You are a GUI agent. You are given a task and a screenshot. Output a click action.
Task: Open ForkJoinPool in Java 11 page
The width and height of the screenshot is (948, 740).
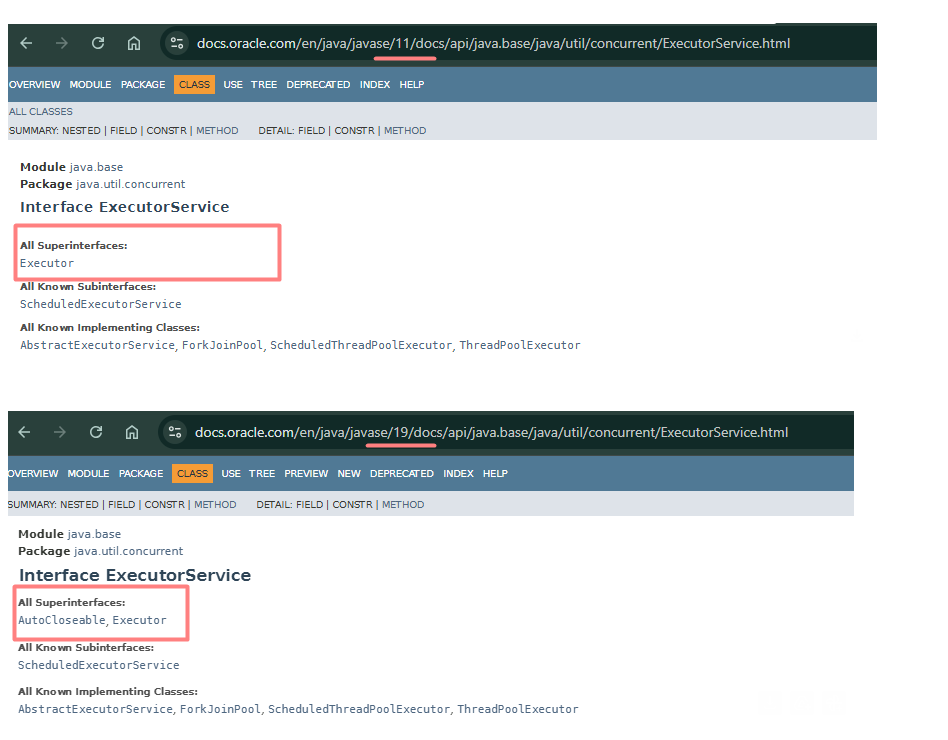[x=222, y=345]
